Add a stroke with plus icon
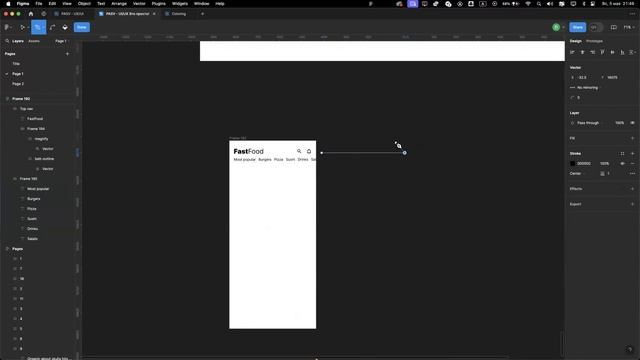This screenshot has height=360, width=640. (632, 153)
